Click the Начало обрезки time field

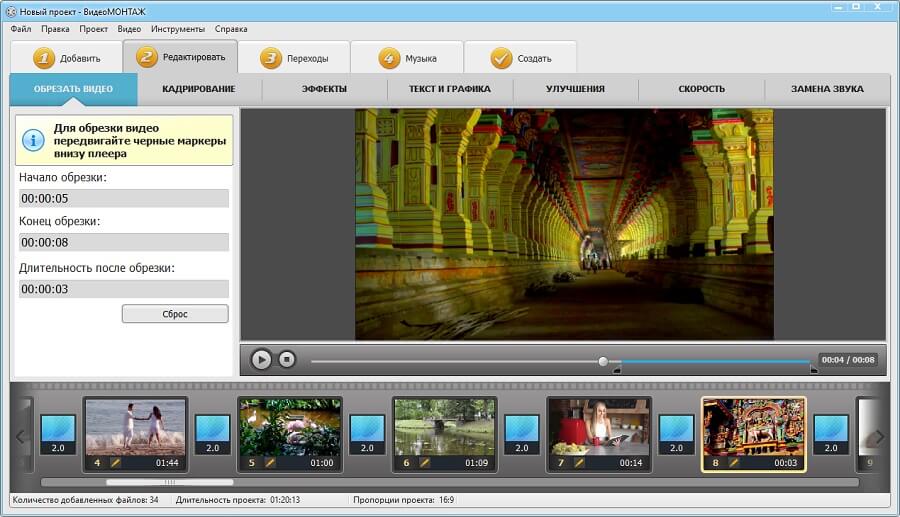(x=124, y=198)
